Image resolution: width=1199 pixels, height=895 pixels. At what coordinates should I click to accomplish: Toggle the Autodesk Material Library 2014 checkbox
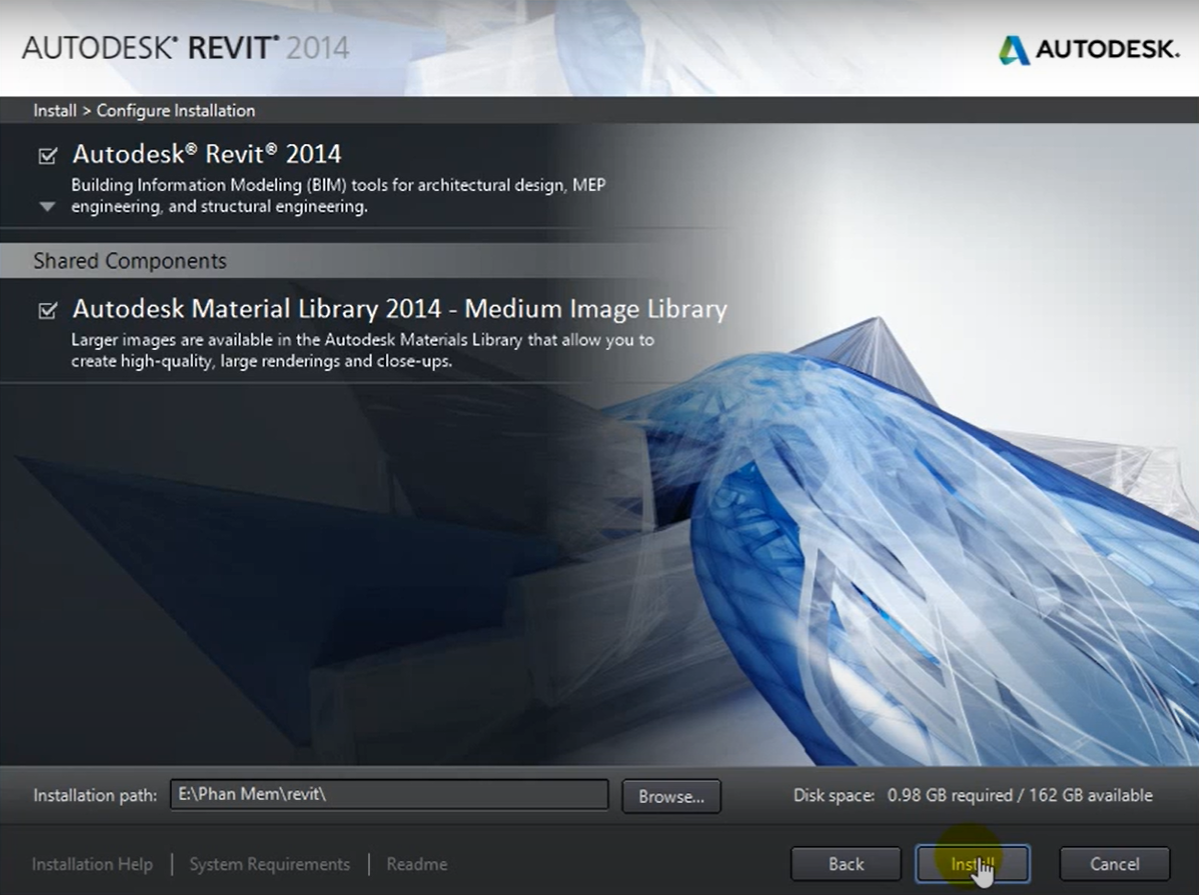click(47, 310)
